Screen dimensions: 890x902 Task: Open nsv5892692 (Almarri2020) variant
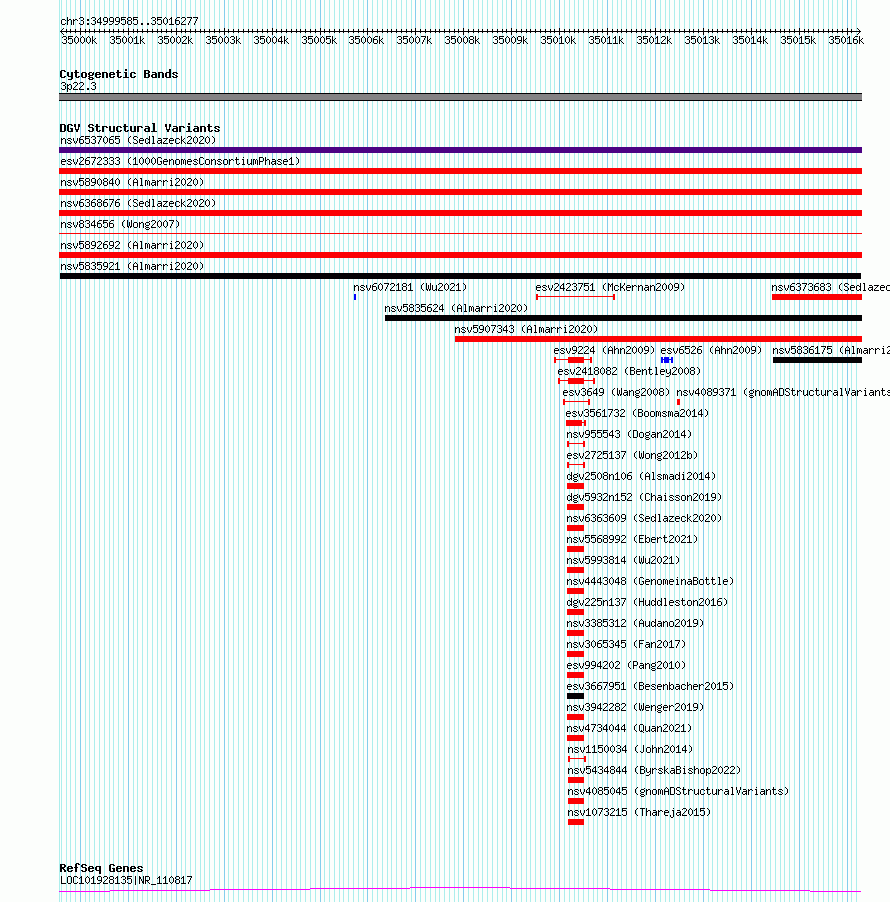[x=132, y=246]
